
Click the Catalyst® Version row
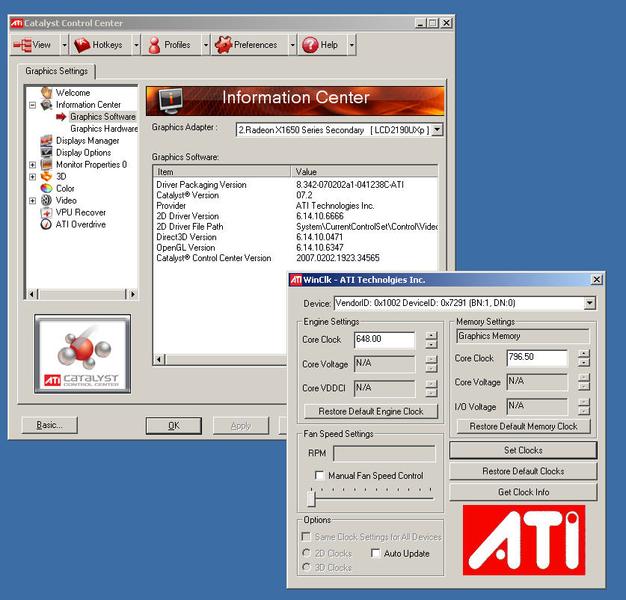pos(295,195)
